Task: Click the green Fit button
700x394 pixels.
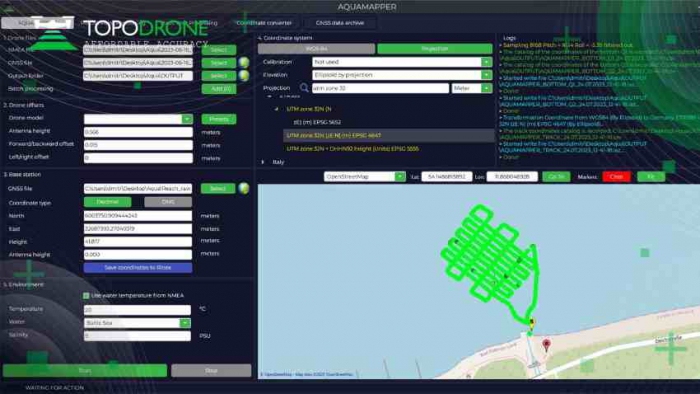Action: point(651,177)
